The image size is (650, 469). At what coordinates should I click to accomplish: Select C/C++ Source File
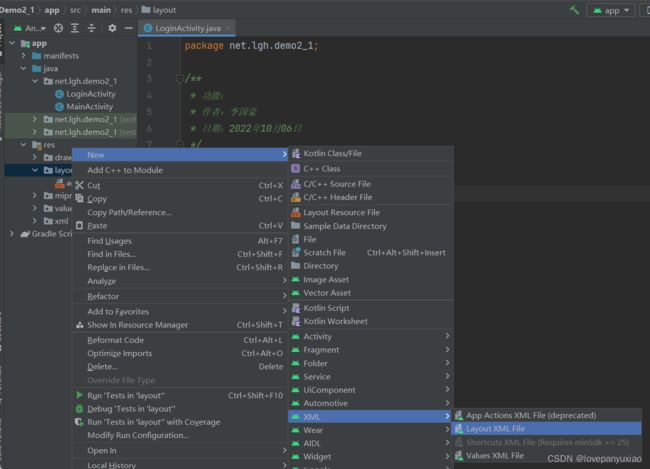[371, 184]
